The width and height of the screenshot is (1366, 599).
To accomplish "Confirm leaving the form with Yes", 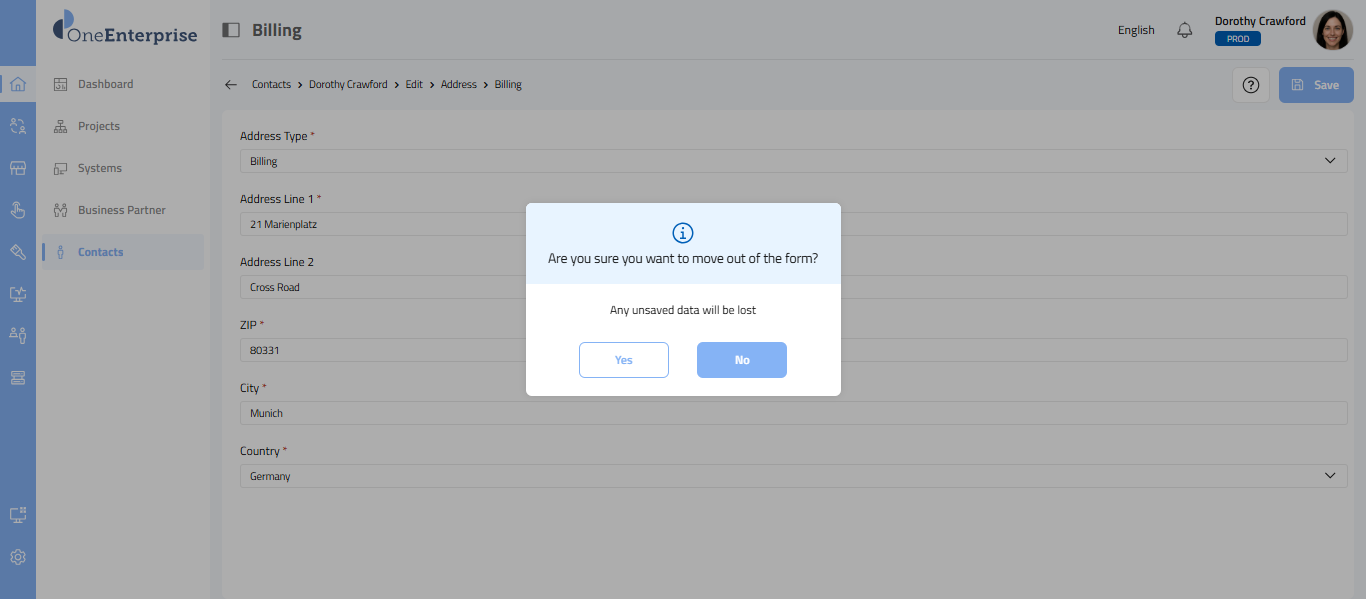I will [623, 360].
